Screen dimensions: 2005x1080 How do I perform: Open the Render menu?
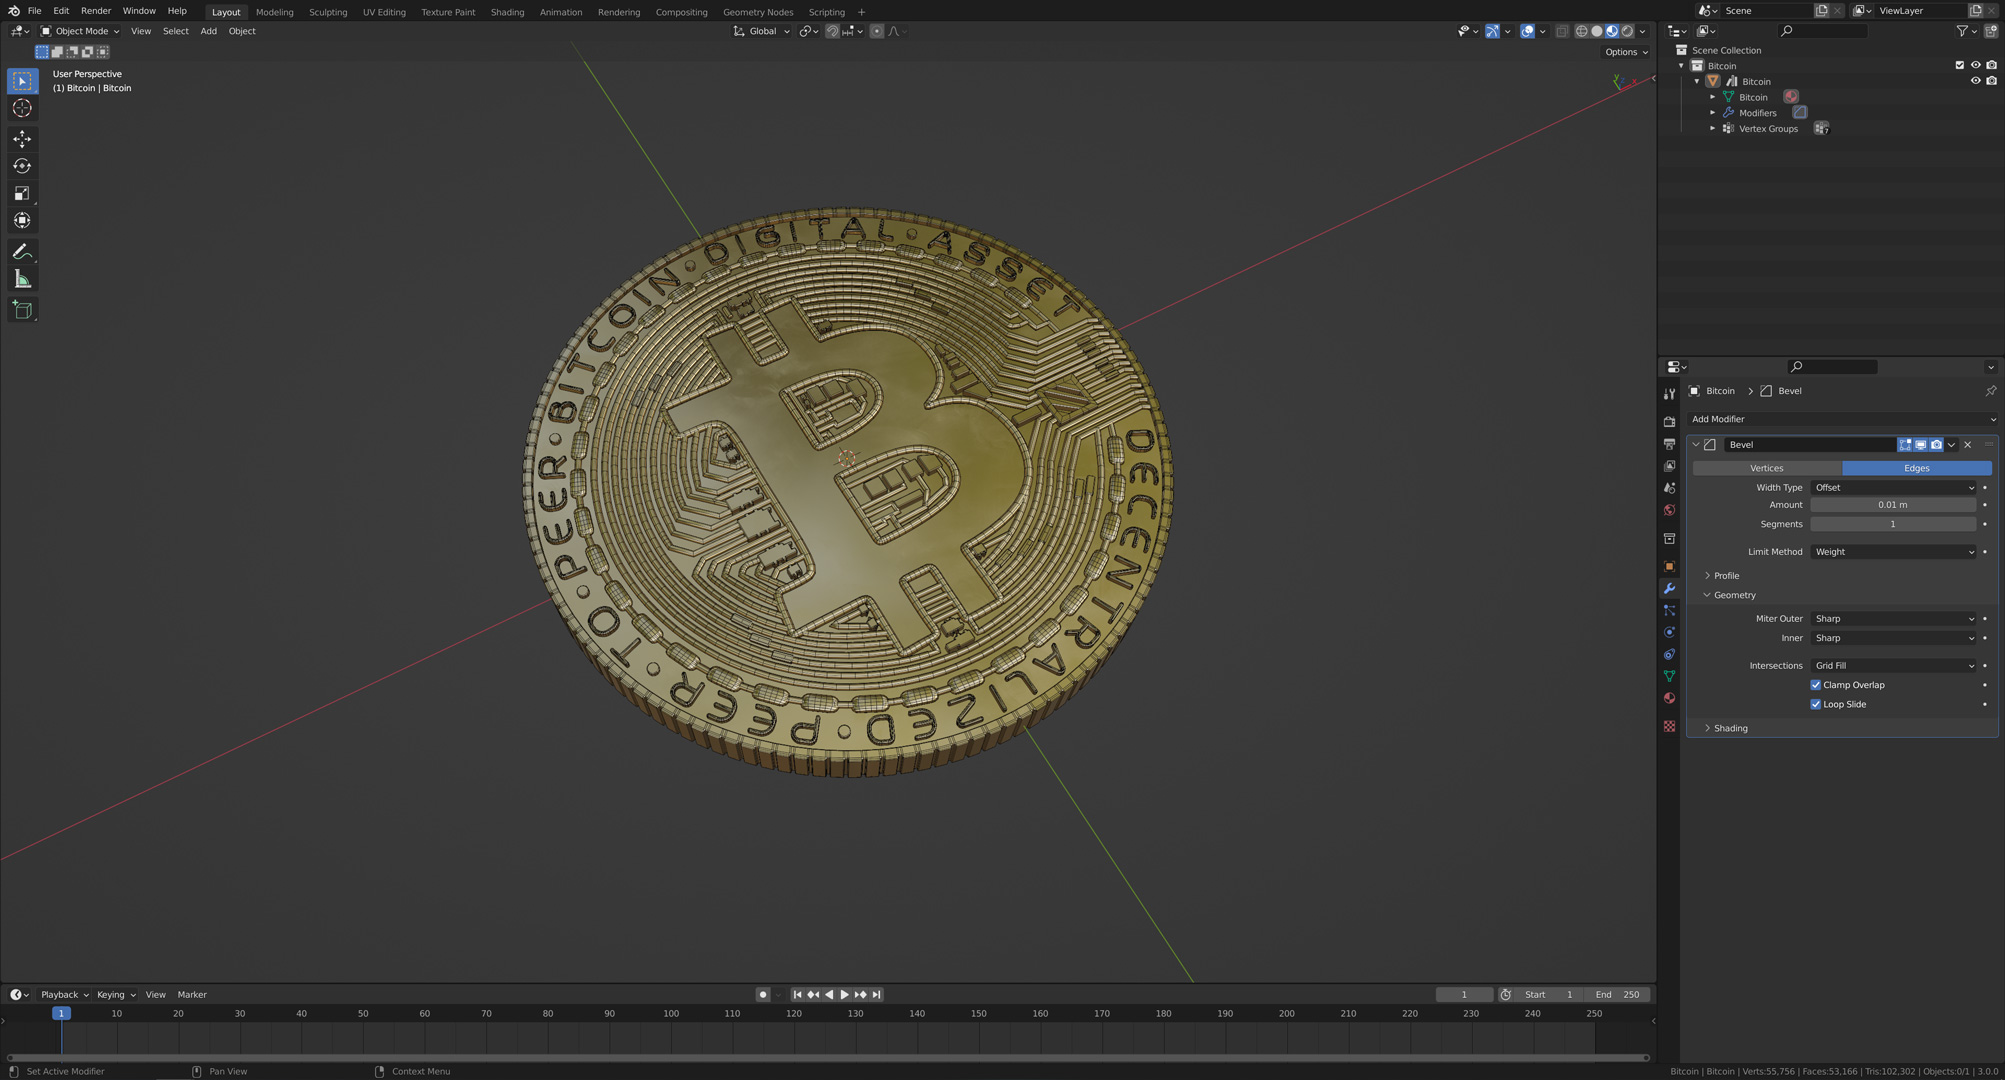[x=95, y=11]
